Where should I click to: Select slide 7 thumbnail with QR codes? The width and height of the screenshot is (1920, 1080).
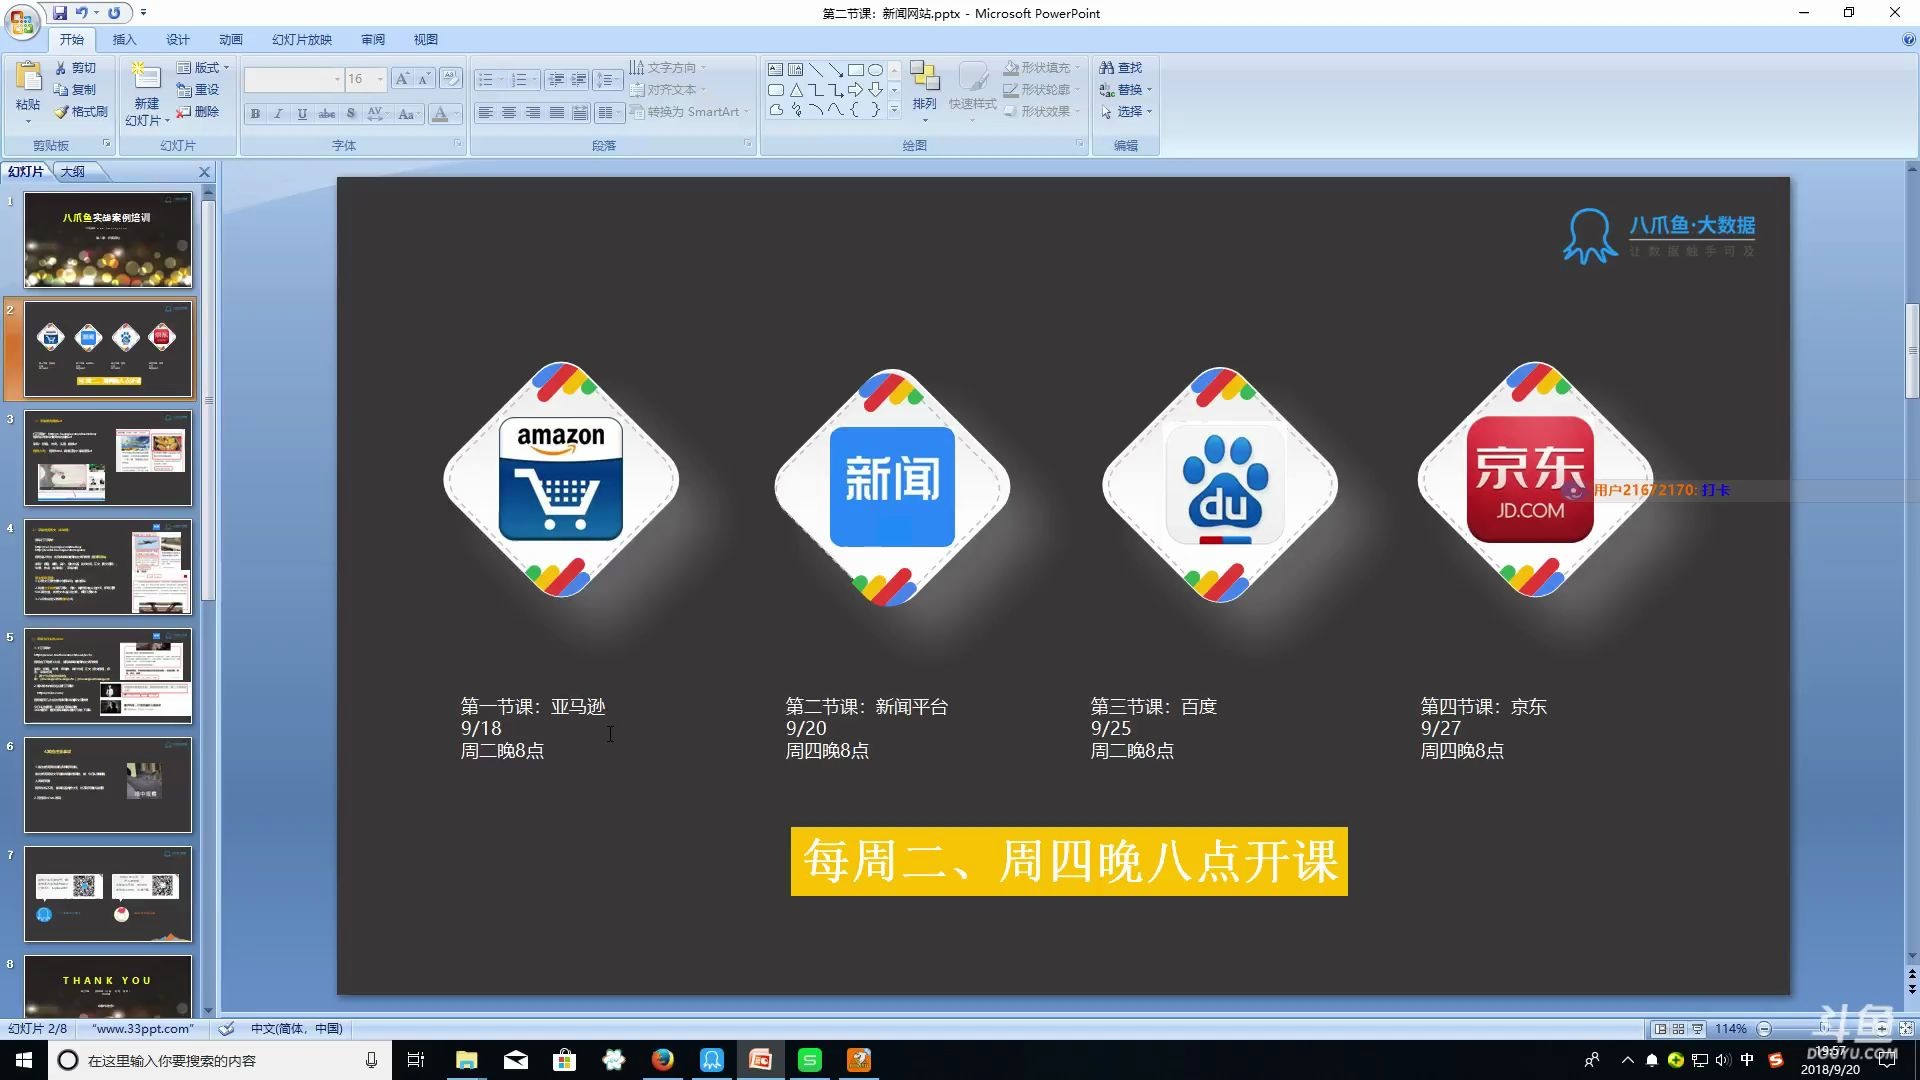coord(108,894)
